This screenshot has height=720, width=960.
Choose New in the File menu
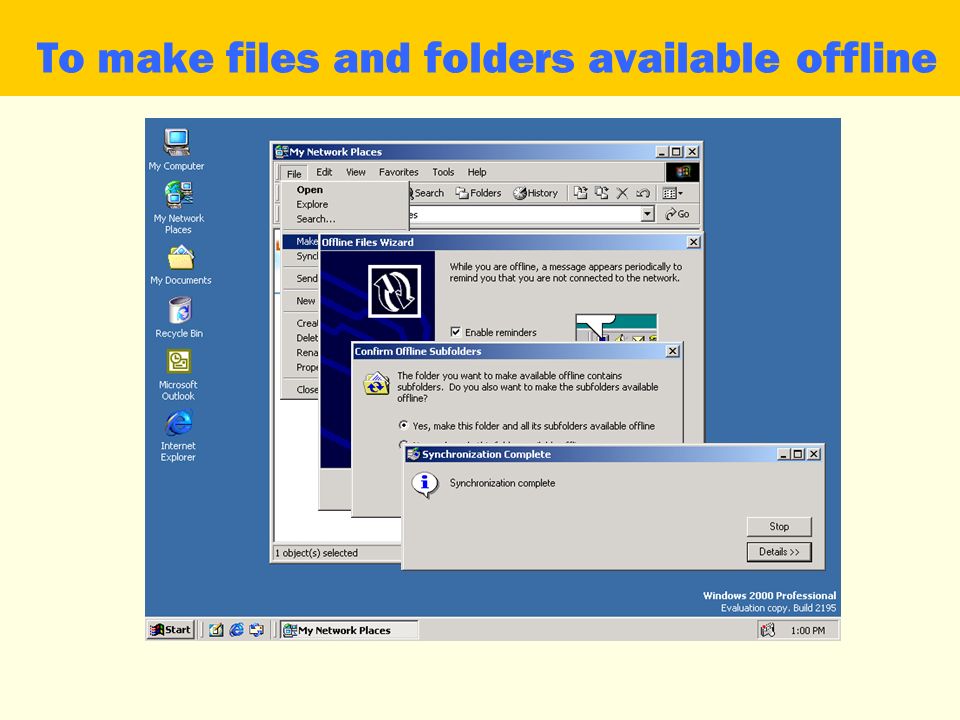click(301, 301)
